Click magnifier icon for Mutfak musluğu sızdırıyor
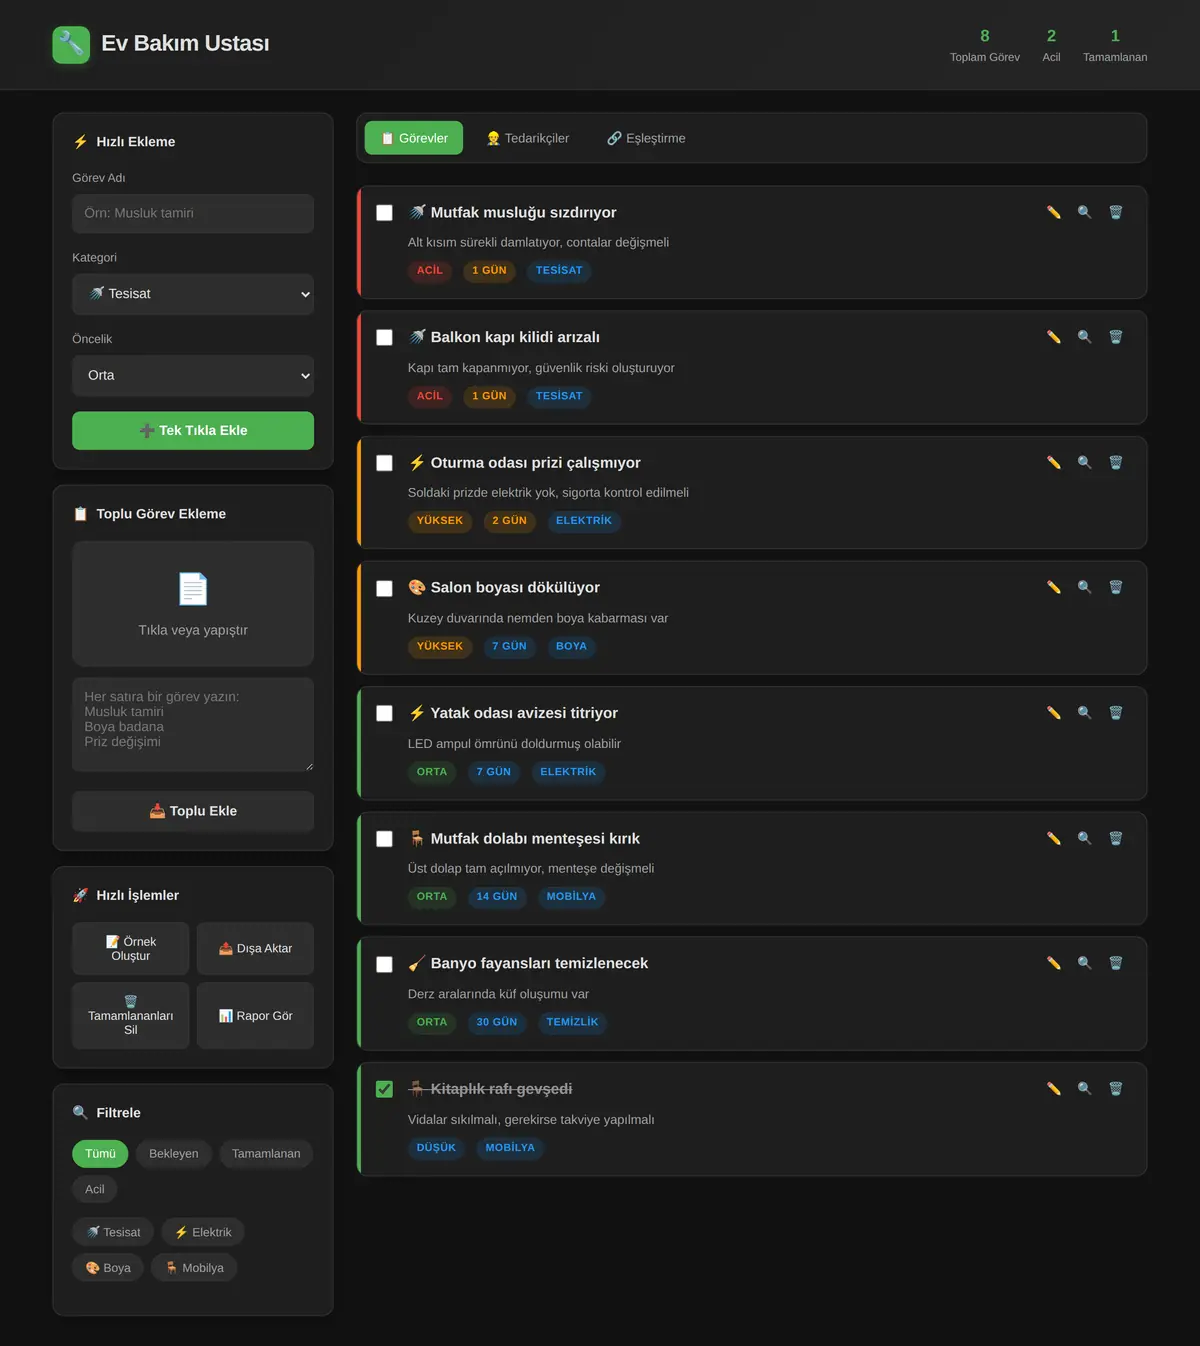Viewport: 1200px width, 1346px height. (1084, 212)
